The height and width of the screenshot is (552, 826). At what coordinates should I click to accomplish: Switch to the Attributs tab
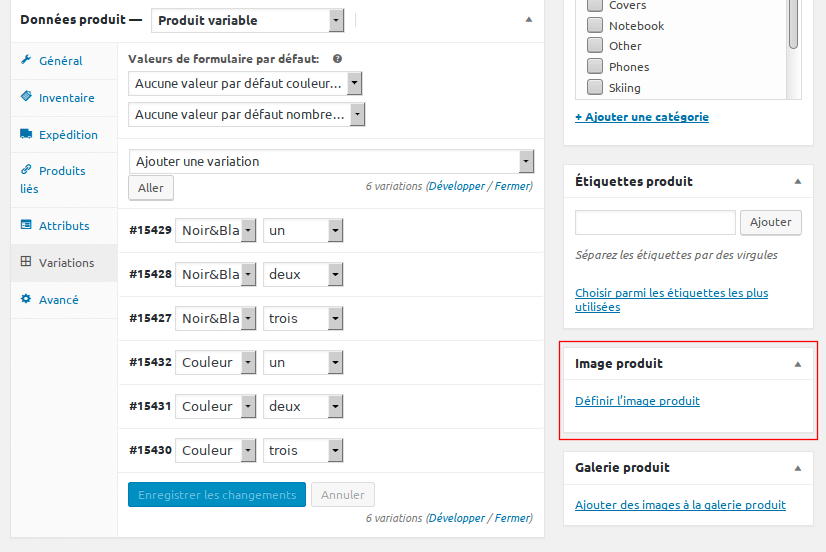64,225
